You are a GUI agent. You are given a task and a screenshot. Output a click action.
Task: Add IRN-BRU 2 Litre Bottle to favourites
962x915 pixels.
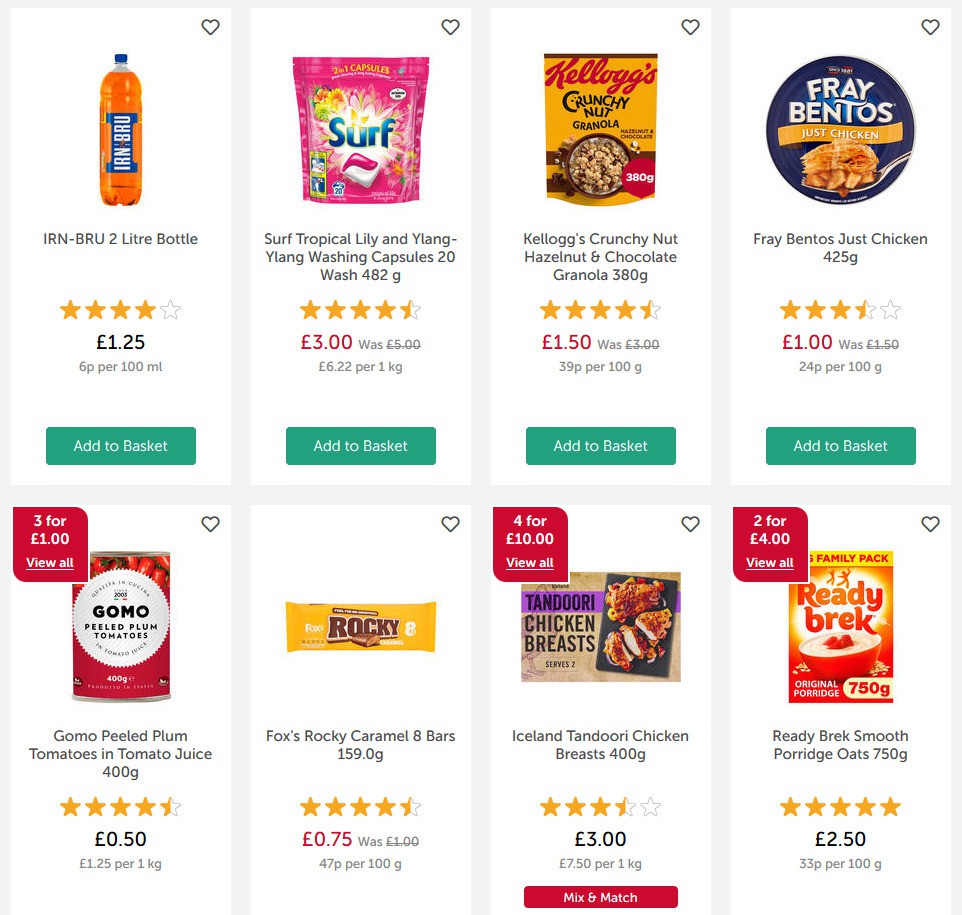tap(210, 27)
